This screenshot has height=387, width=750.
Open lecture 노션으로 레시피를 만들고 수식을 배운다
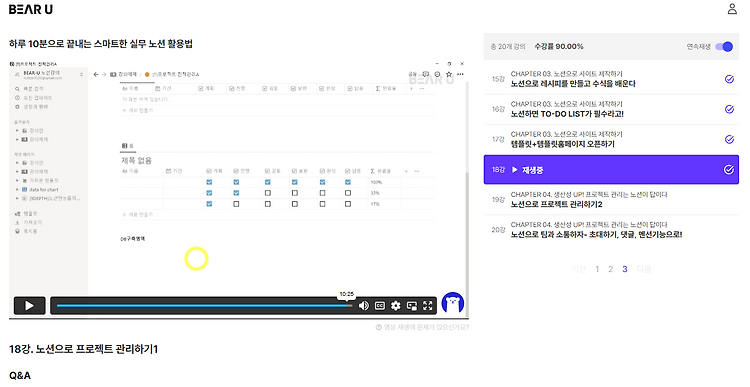pyautogui.click(x=573, y=84)
